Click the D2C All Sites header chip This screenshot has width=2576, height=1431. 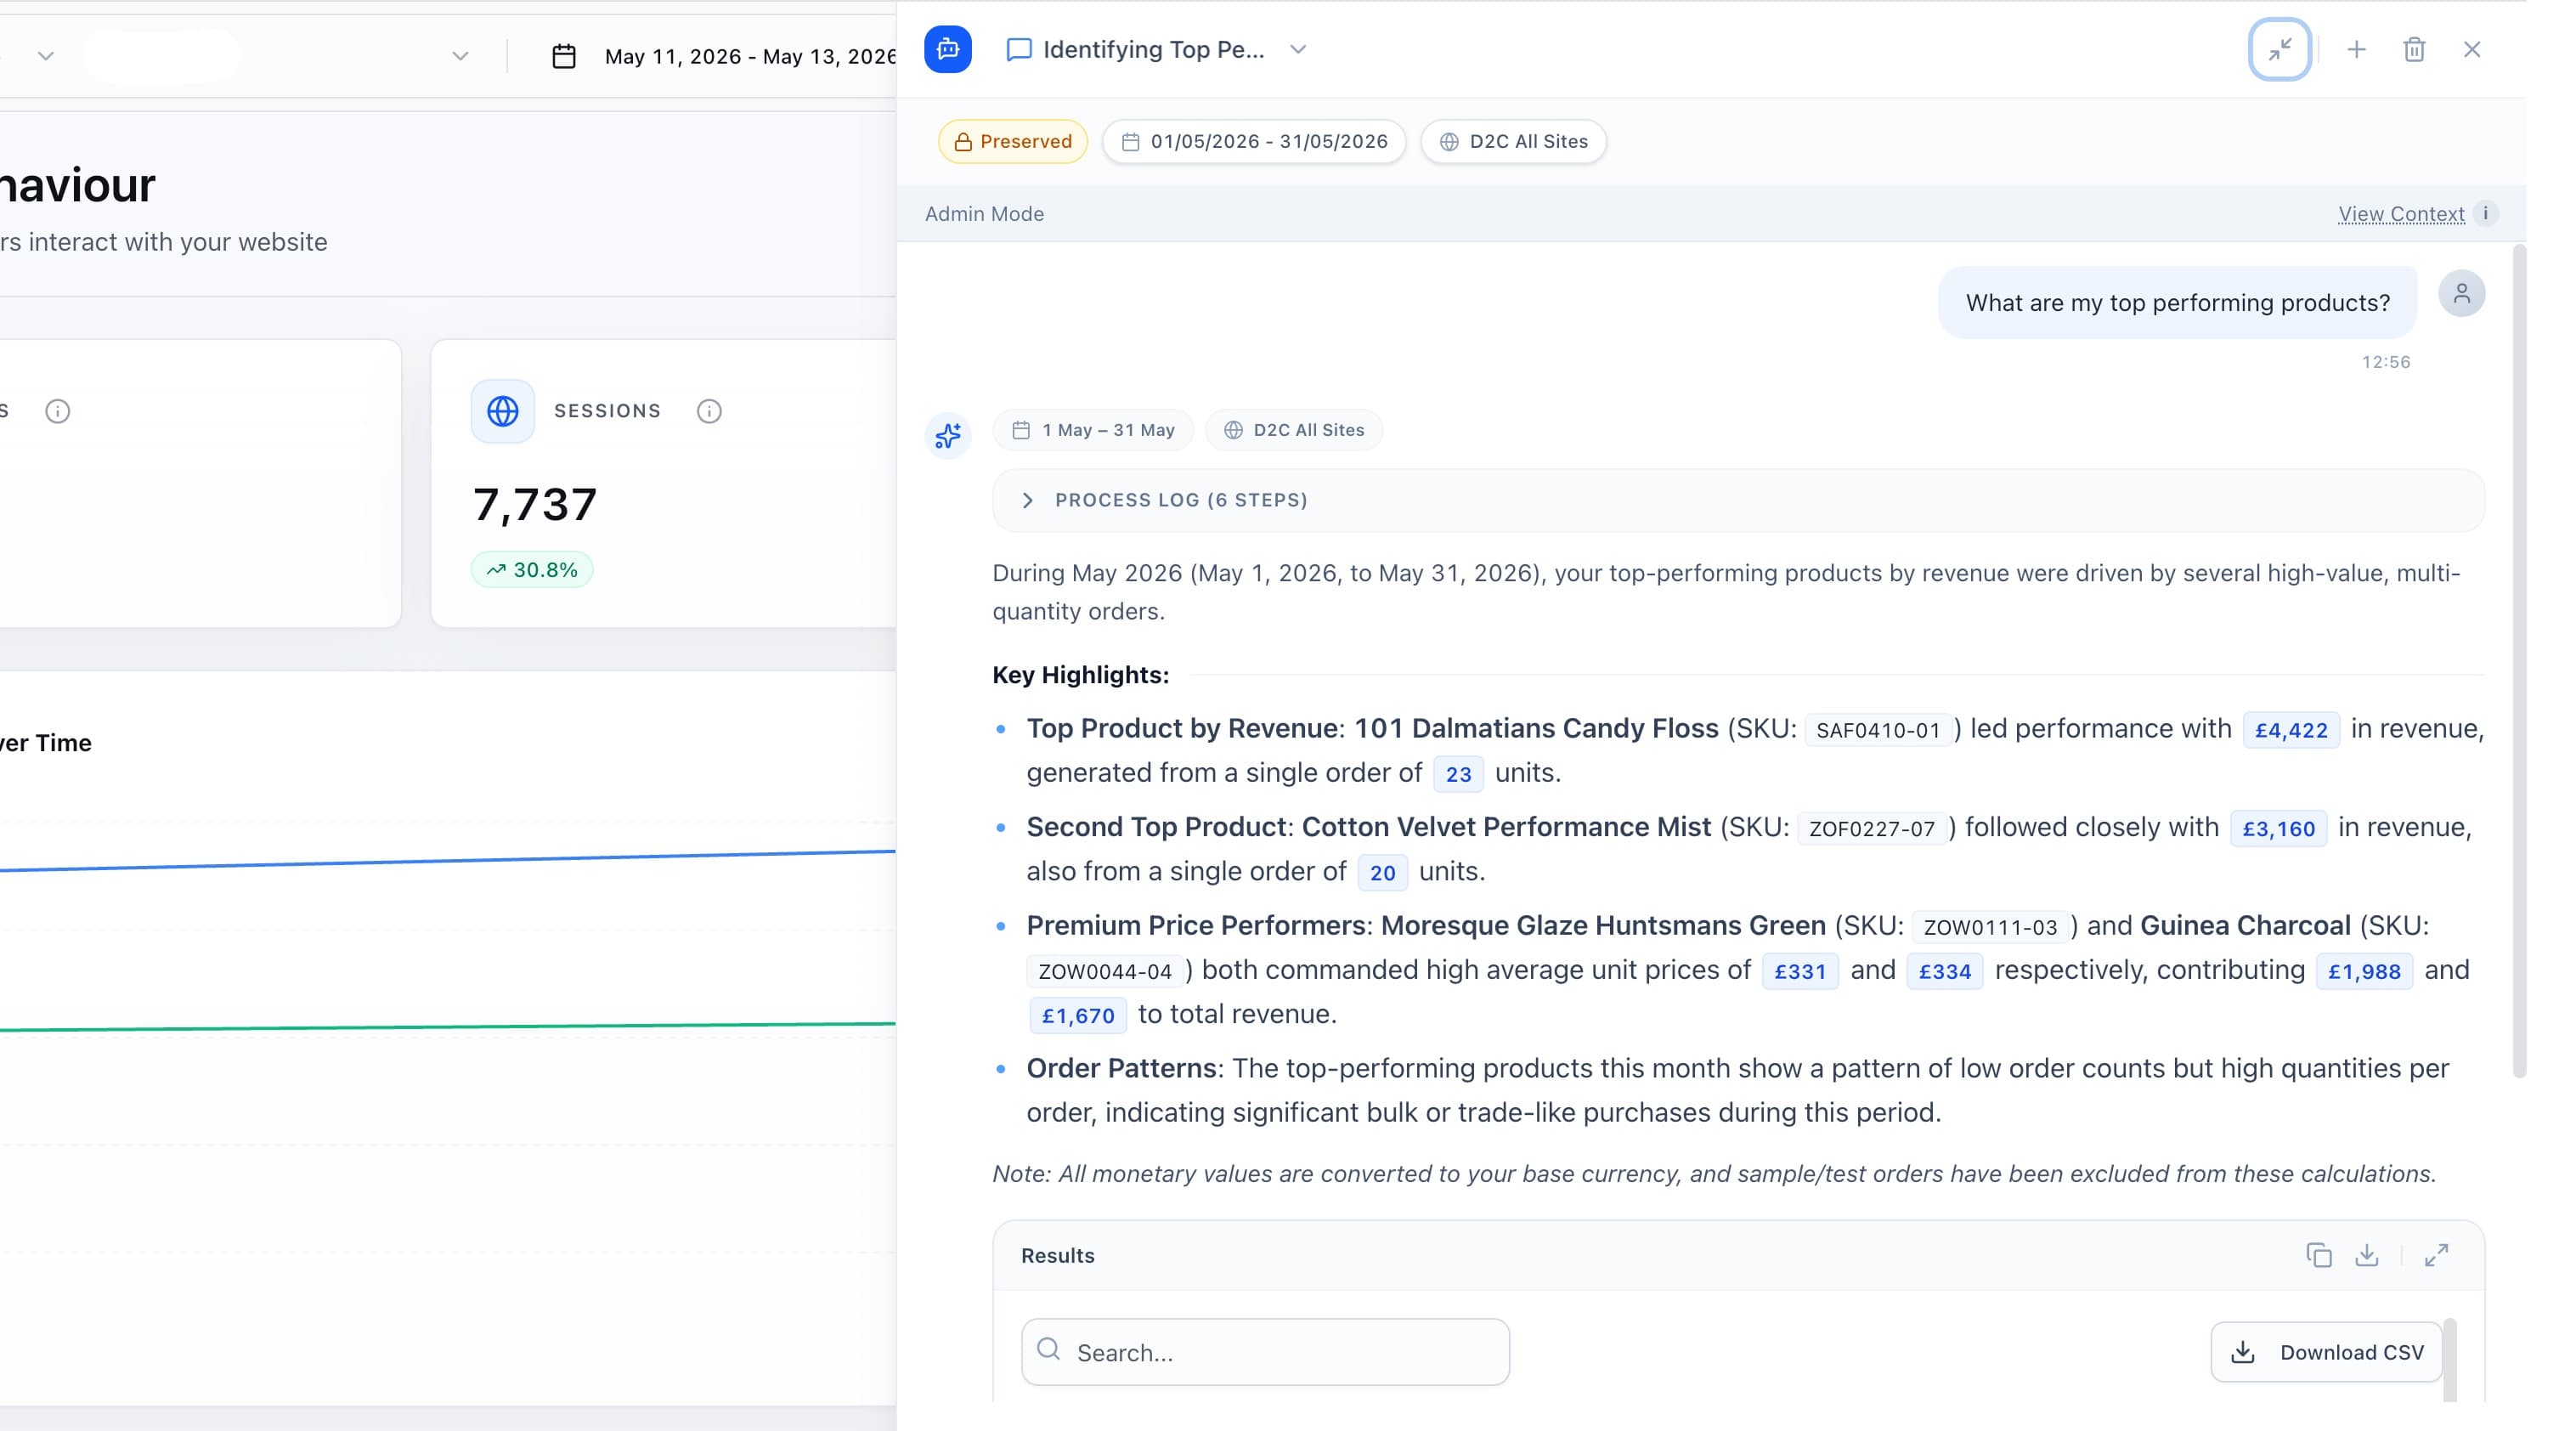[1513, 141]
